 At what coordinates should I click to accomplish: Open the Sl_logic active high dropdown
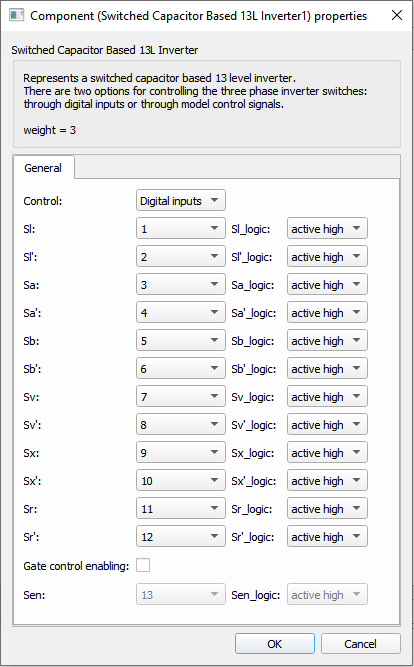327,229
